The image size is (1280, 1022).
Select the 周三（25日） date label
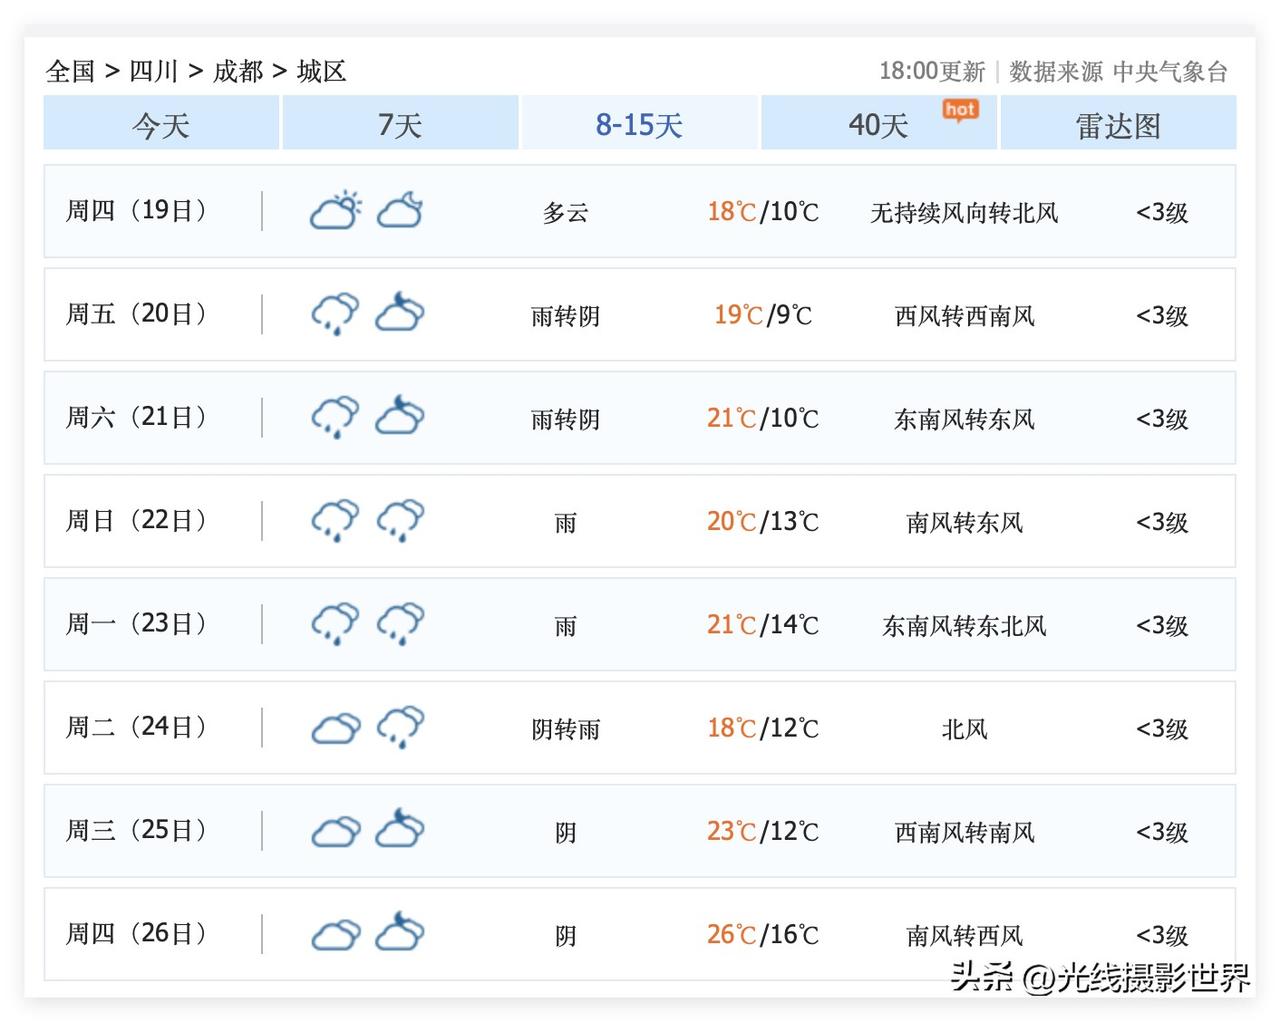pyautogui.click(x=137, y=830)
